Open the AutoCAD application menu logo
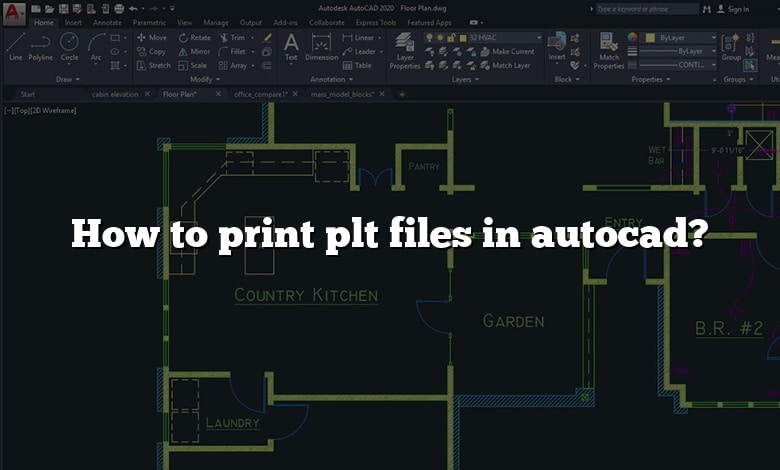Screen dimensions: 780x470 pos(13,12)
